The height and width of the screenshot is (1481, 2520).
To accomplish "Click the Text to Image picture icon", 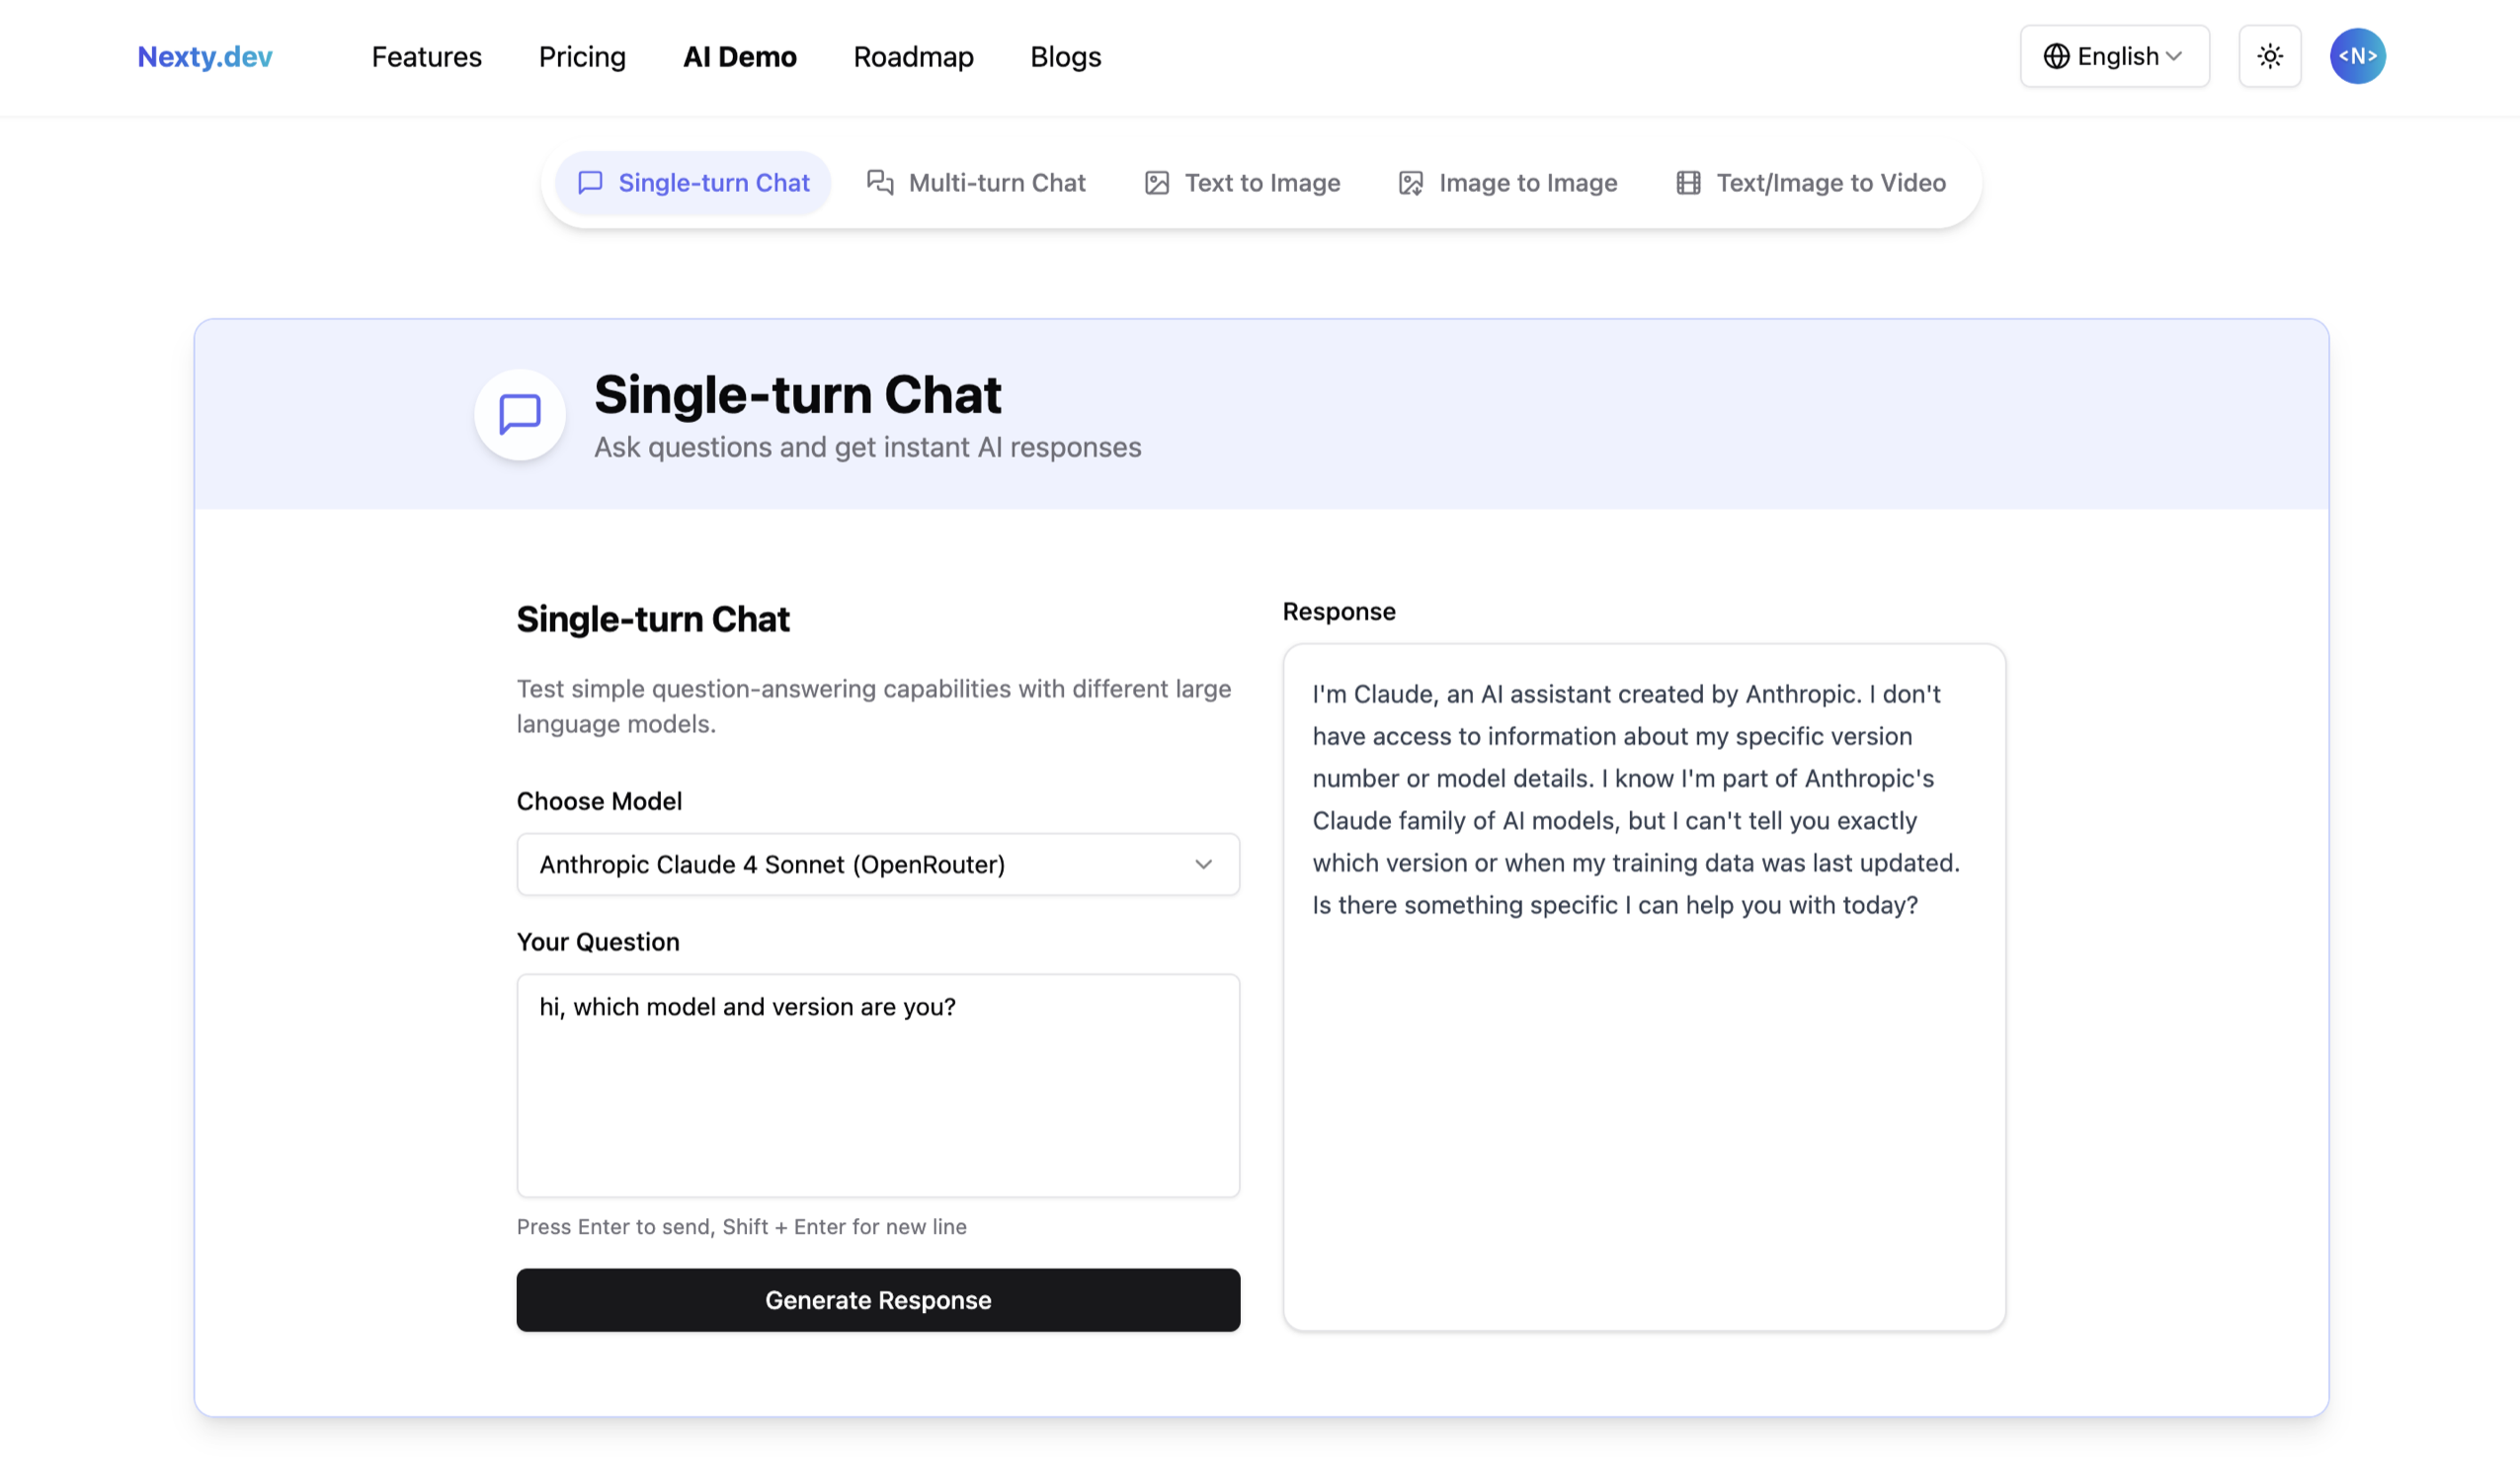I will [x=1157, y=182].
